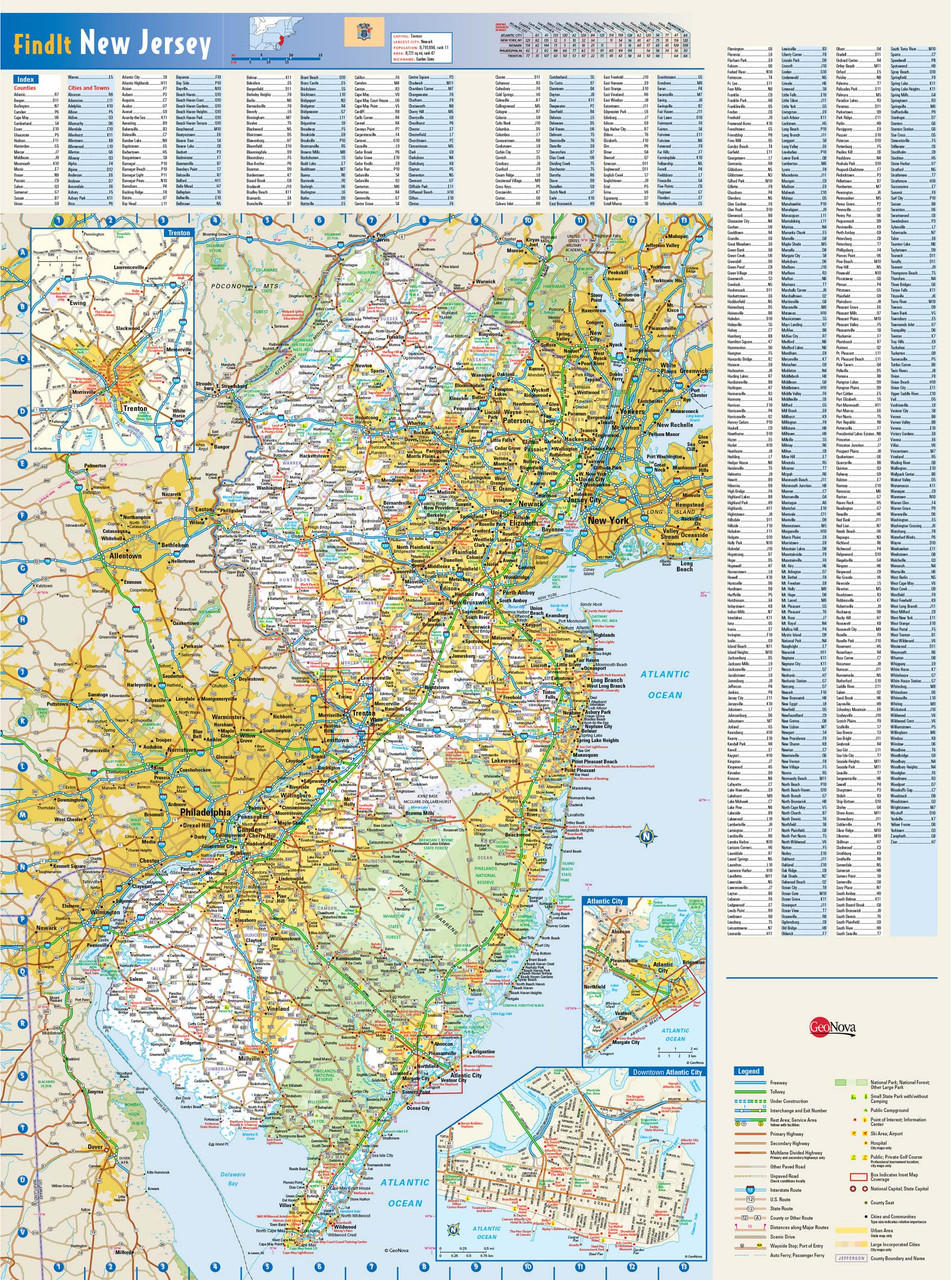Click the Private Golf Course icon in the legend
951x1280 pixels.
tap(864, 1157)
